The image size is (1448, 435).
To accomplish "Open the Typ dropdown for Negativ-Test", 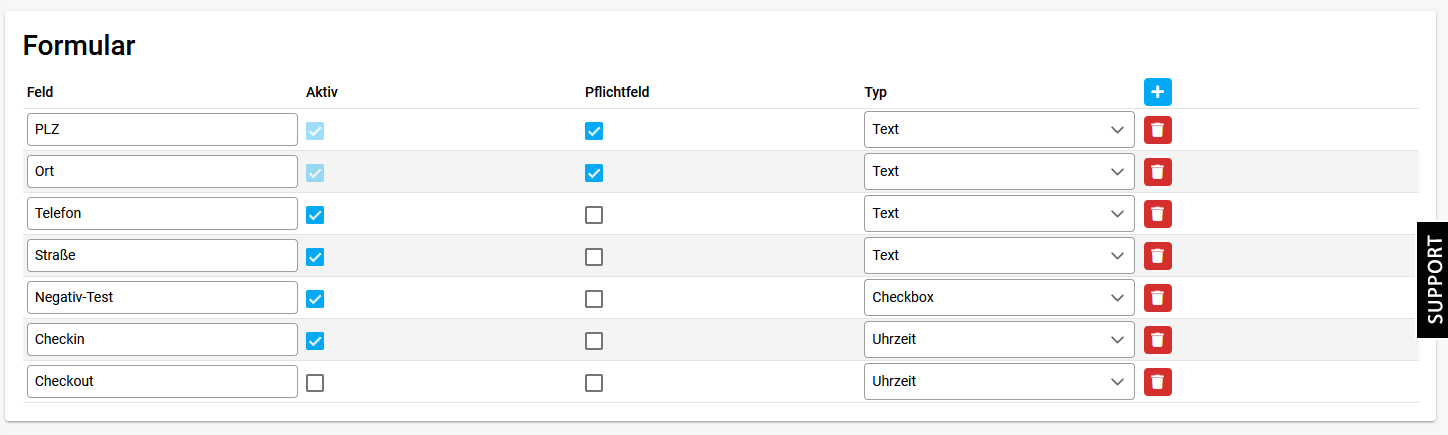I will (999, 298).
